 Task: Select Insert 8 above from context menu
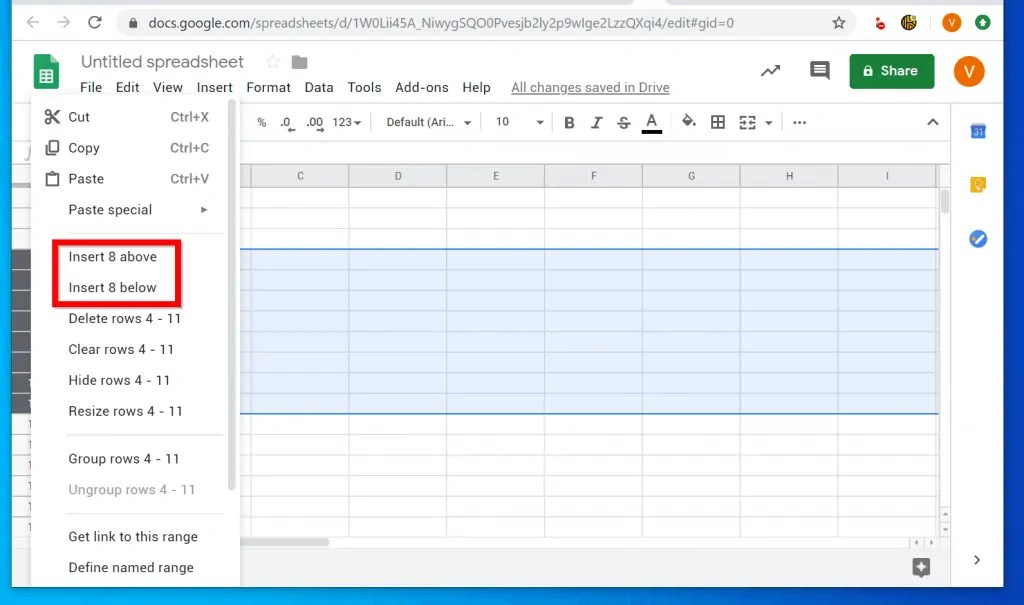(113, 257)
